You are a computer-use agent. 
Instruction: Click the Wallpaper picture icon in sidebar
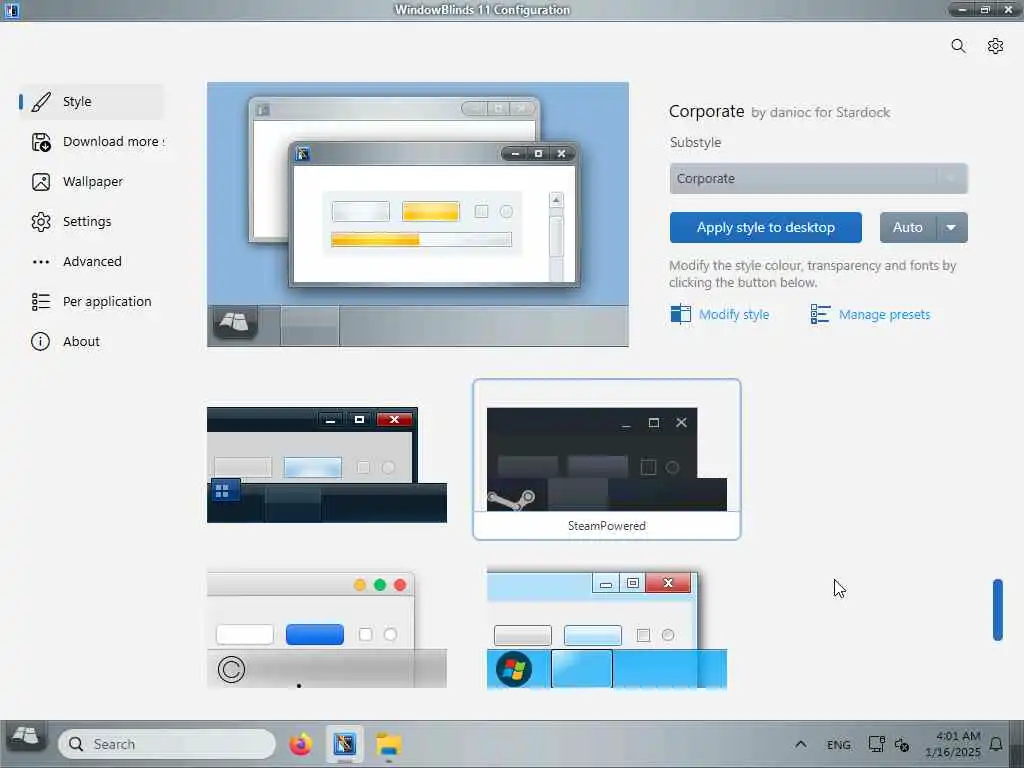40,182
